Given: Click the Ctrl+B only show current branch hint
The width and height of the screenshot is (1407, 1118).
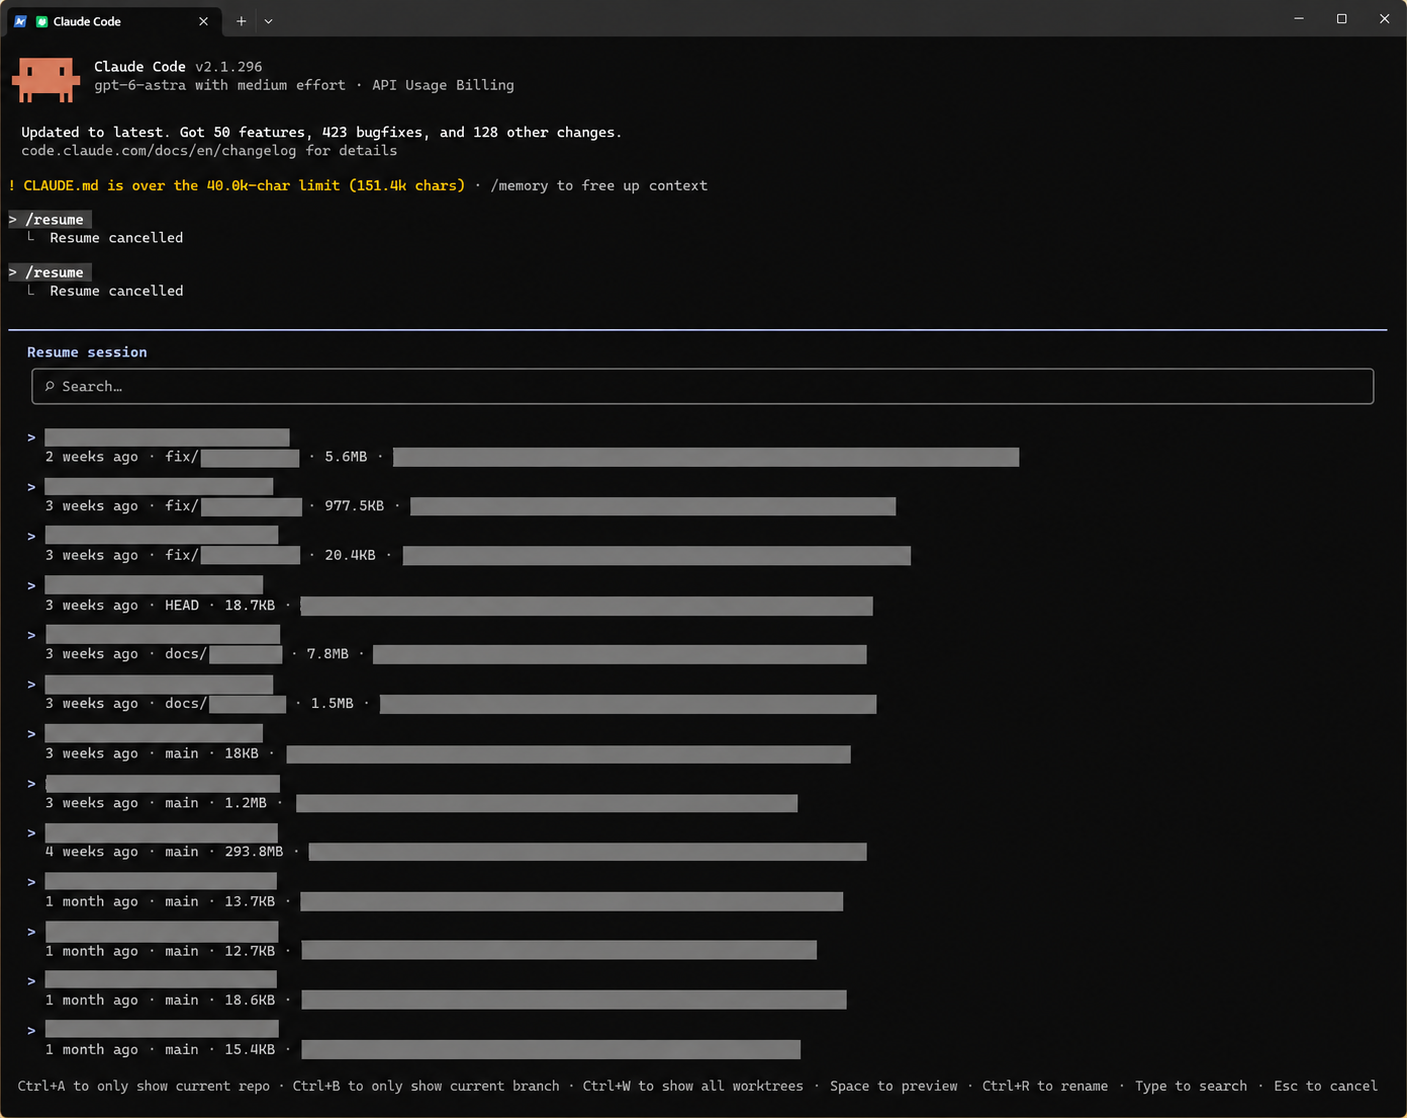Looking at the screenshot, I should [426, 1086].
